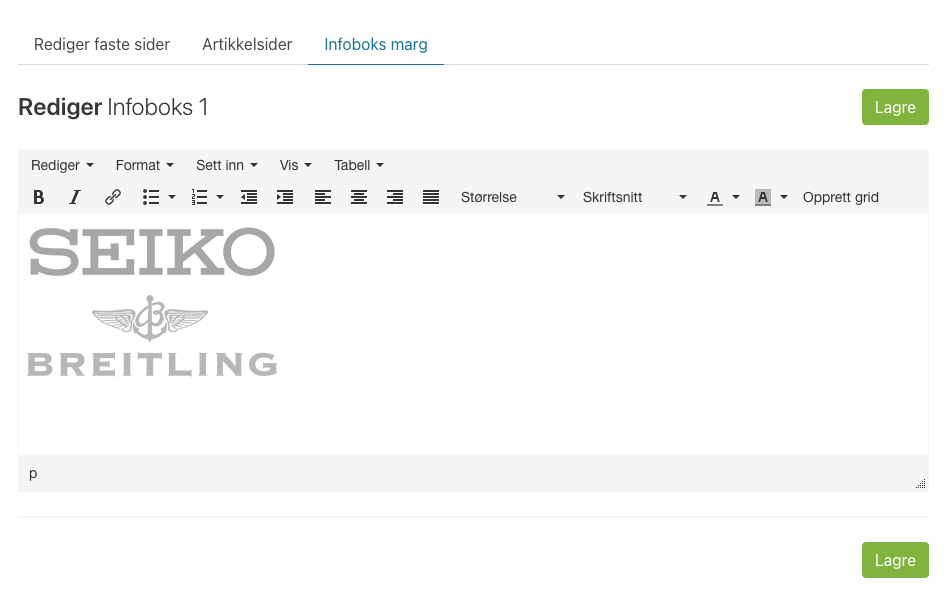Select the Infoboks marg tab
The image size is (952, 601).
tap(376, 44)
